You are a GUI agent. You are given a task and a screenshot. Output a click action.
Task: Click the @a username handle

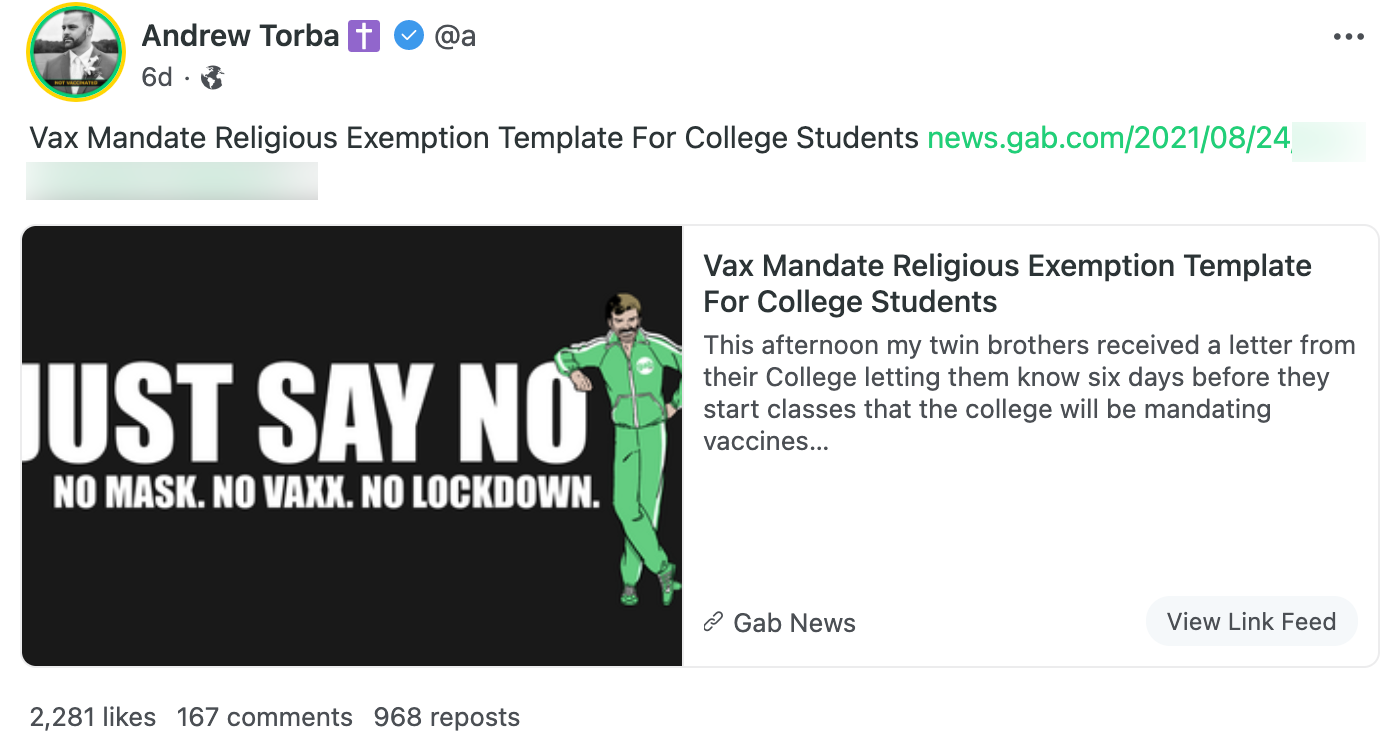(455, 37)
